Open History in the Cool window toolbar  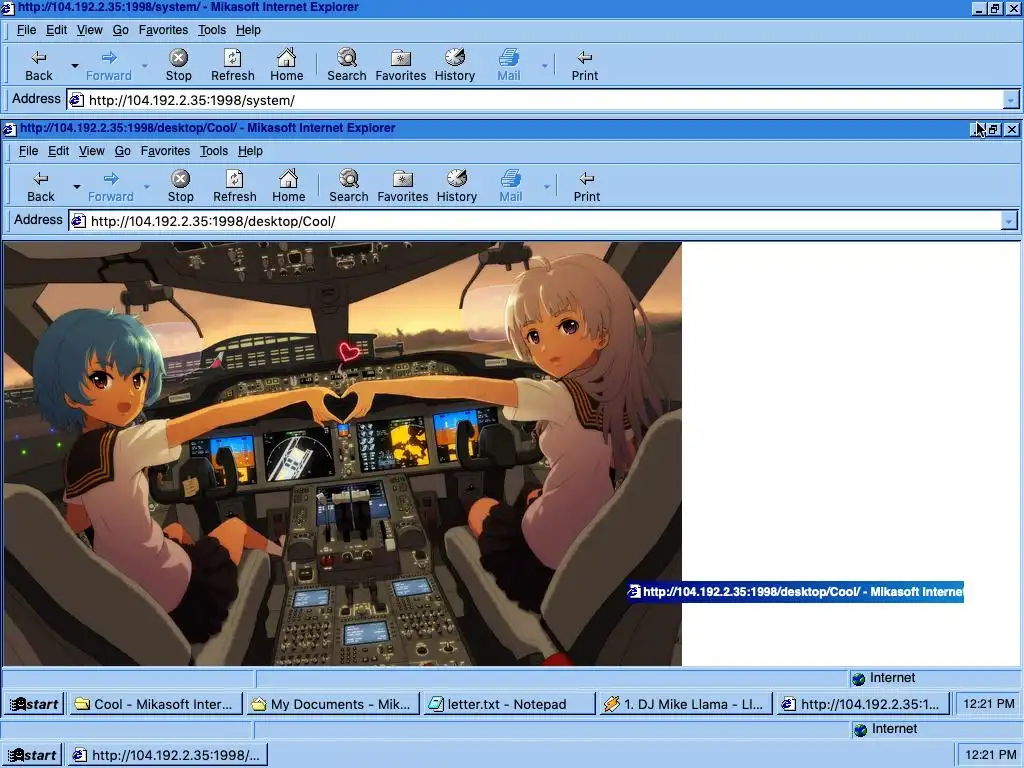[x=456, y=187]
